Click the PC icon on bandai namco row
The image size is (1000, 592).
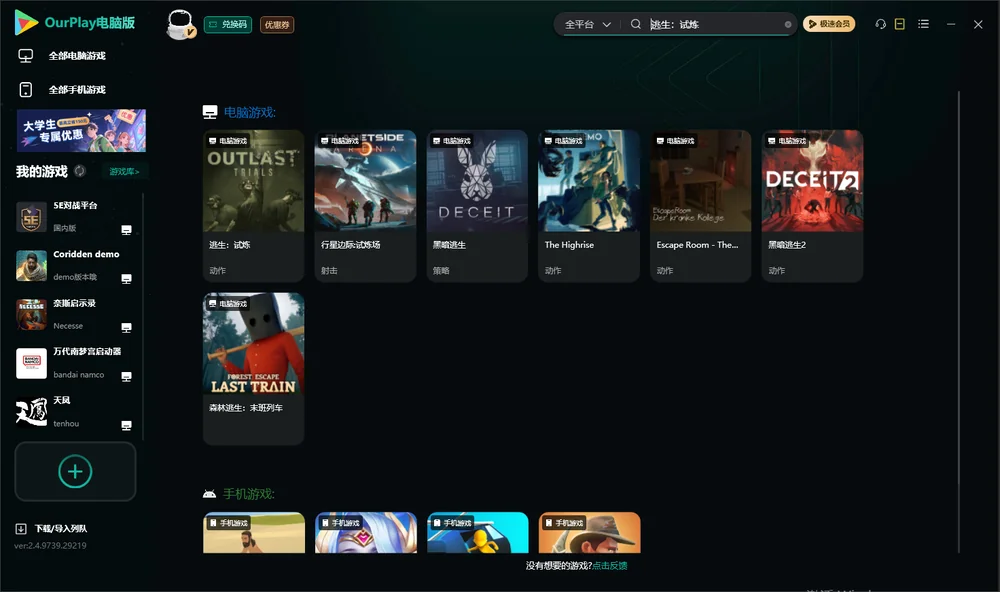coord(126,376)
